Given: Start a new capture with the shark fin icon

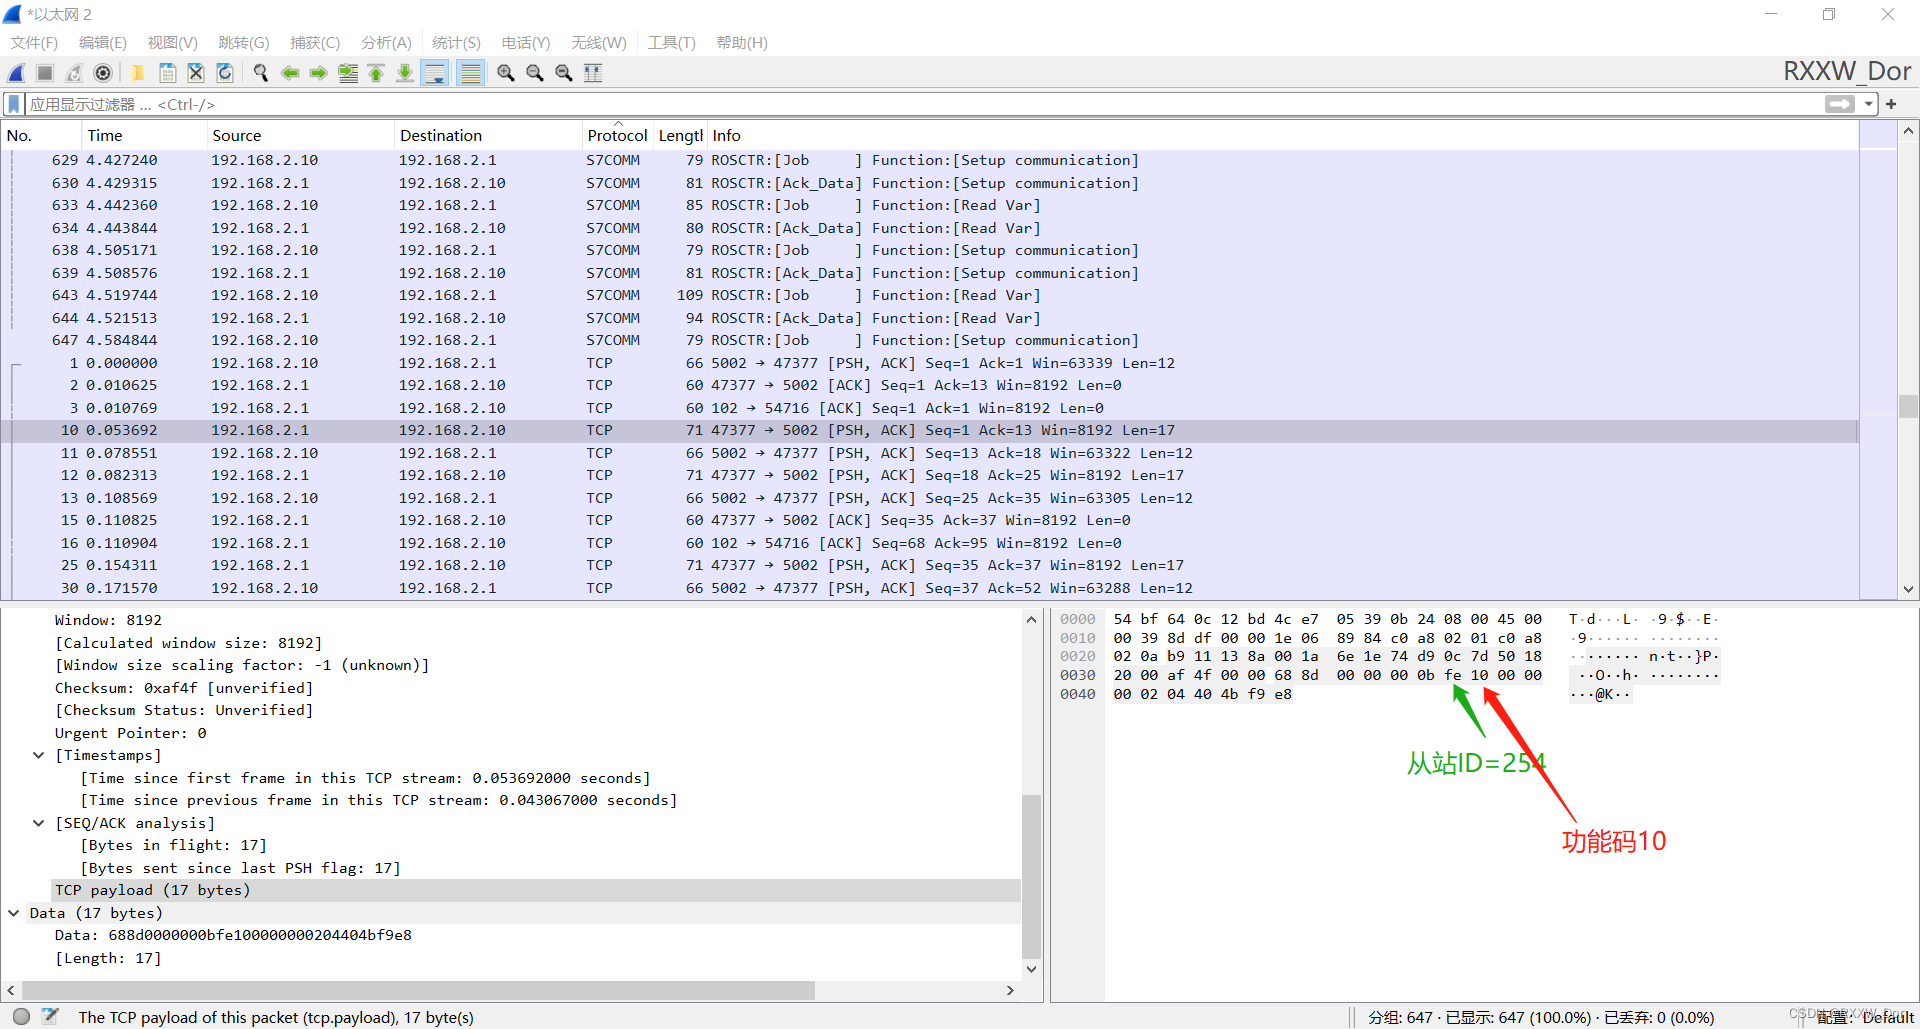Looking at the screenshot, I should click(x=16, y=72).
